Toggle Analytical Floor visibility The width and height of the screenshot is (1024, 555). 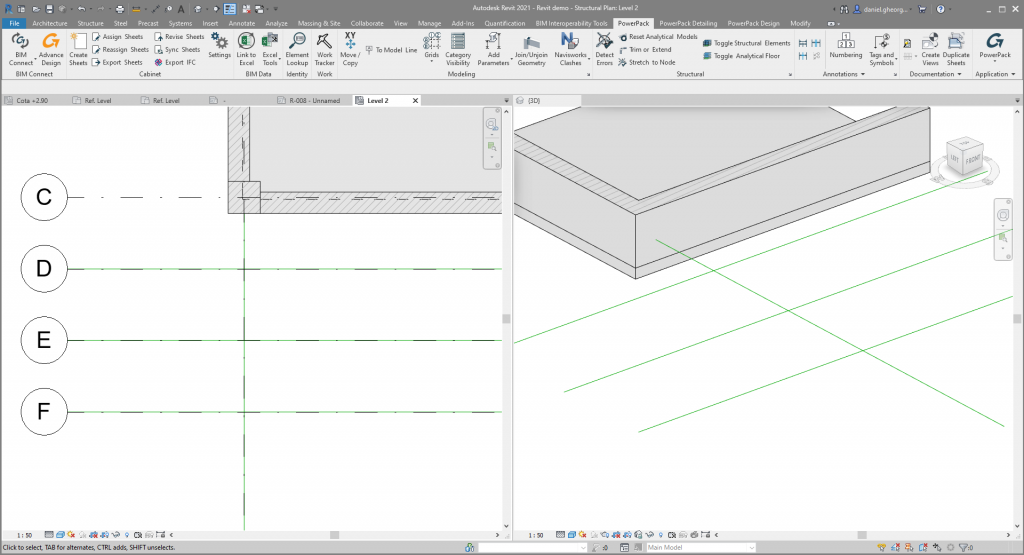[741, 56]
